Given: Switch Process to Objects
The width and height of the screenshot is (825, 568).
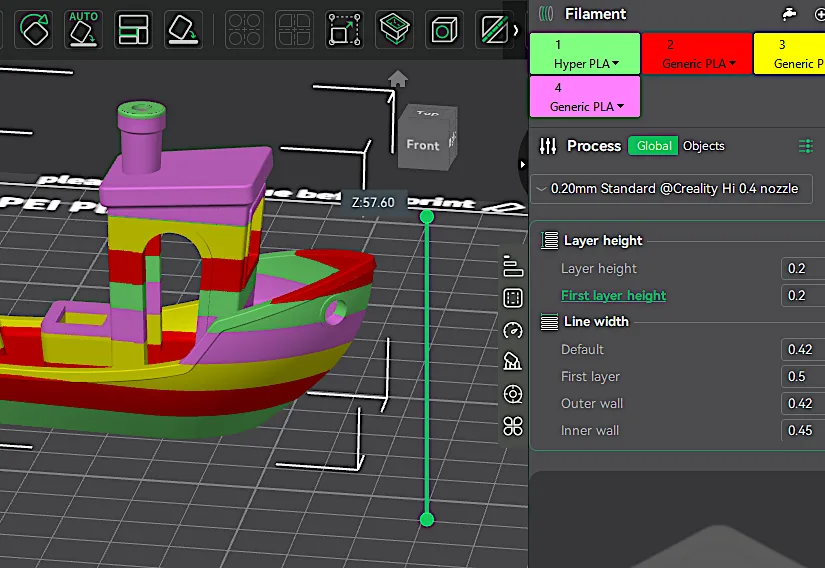Looking at the screenshot, I should [x=703, y=146].
